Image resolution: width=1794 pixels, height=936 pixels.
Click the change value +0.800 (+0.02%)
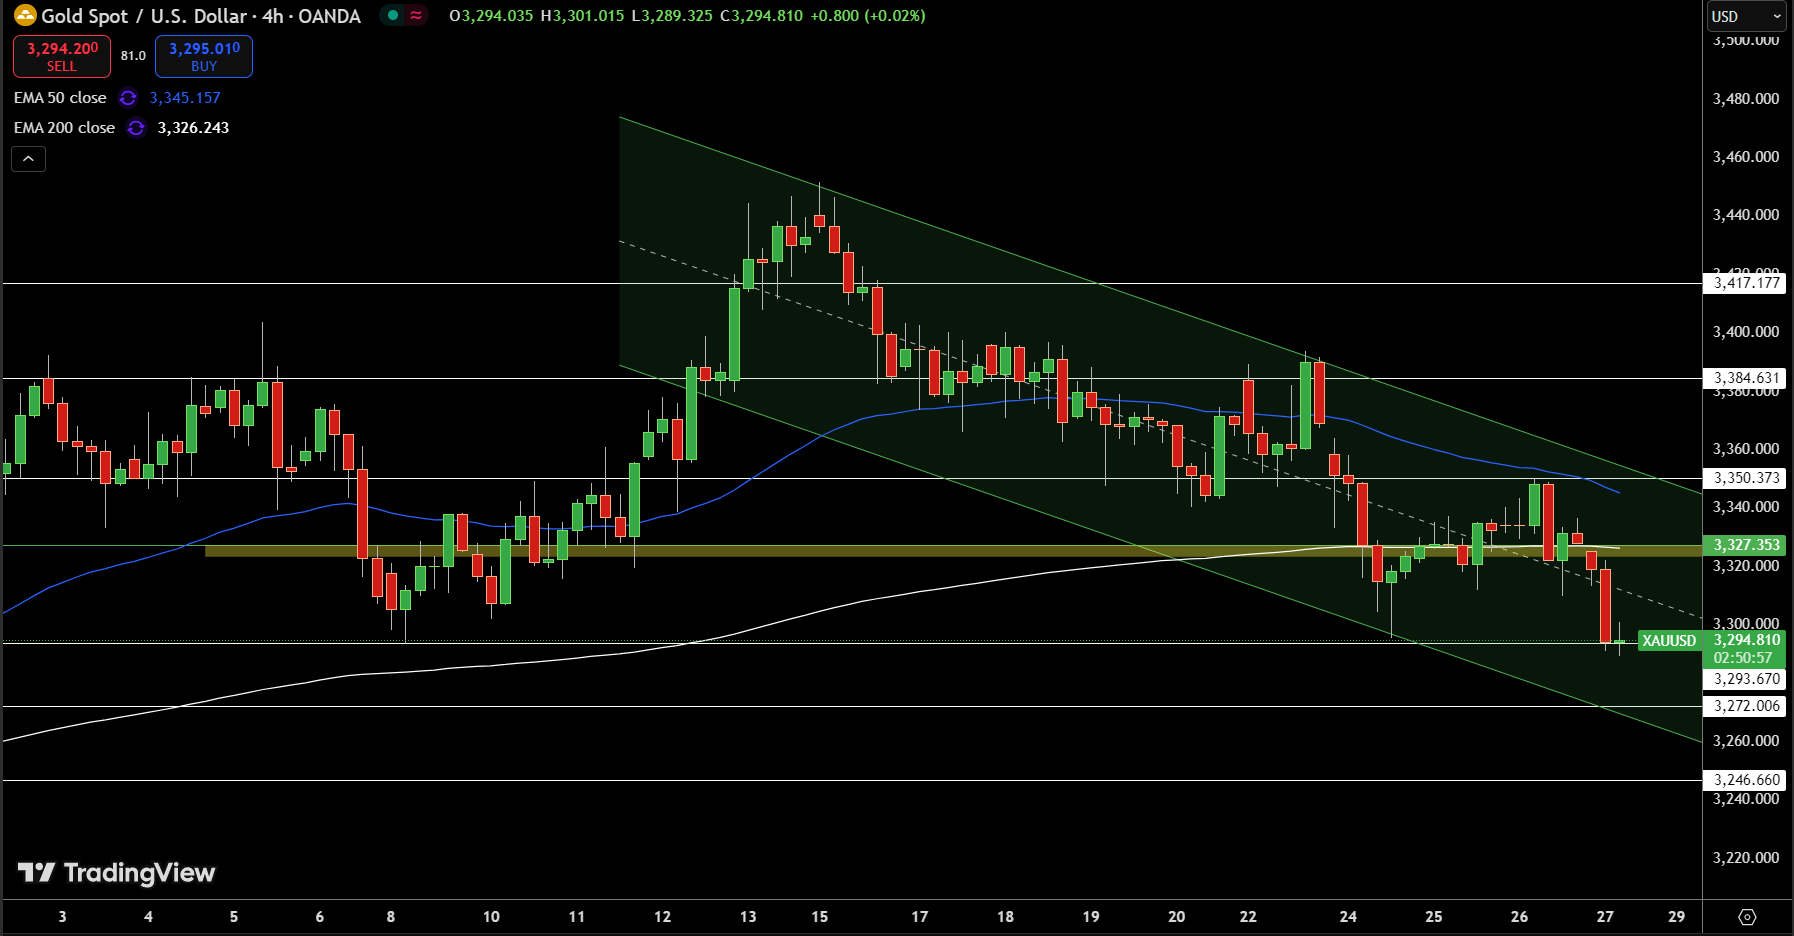867,16
